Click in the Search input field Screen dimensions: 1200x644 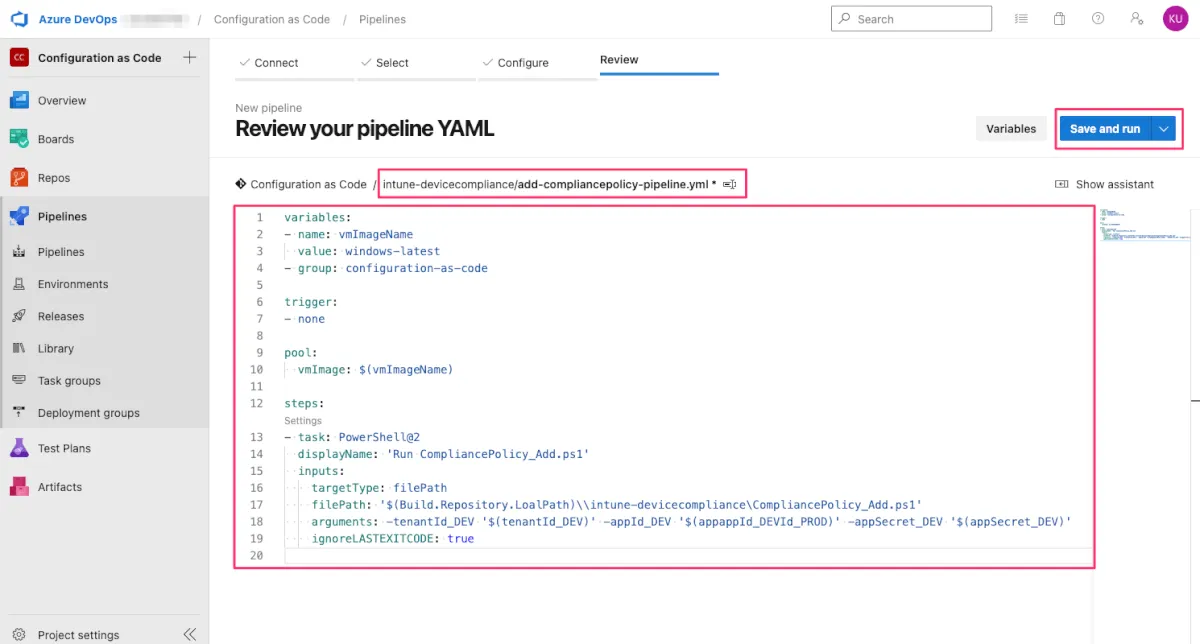click(x=920, y=19)
